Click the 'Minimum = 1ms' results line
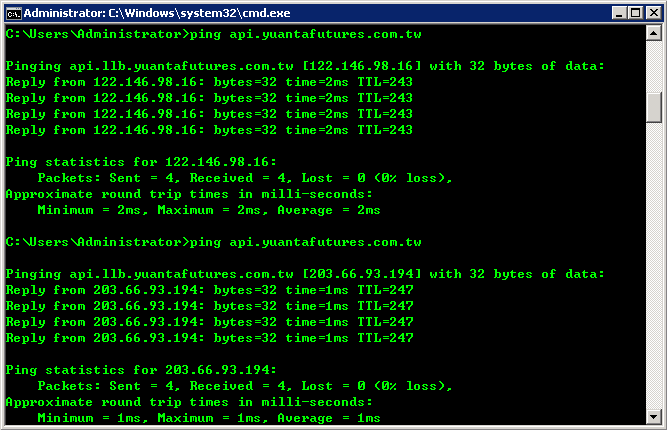Image resolution: width=667 pixels, height=430 pixels. pos(209,418)
